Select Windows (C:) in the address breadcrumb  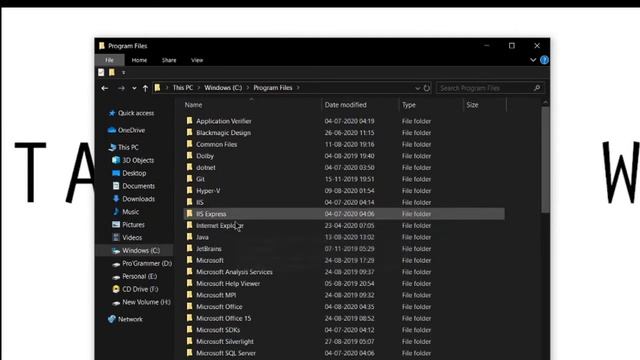click(x=223, y=88)
